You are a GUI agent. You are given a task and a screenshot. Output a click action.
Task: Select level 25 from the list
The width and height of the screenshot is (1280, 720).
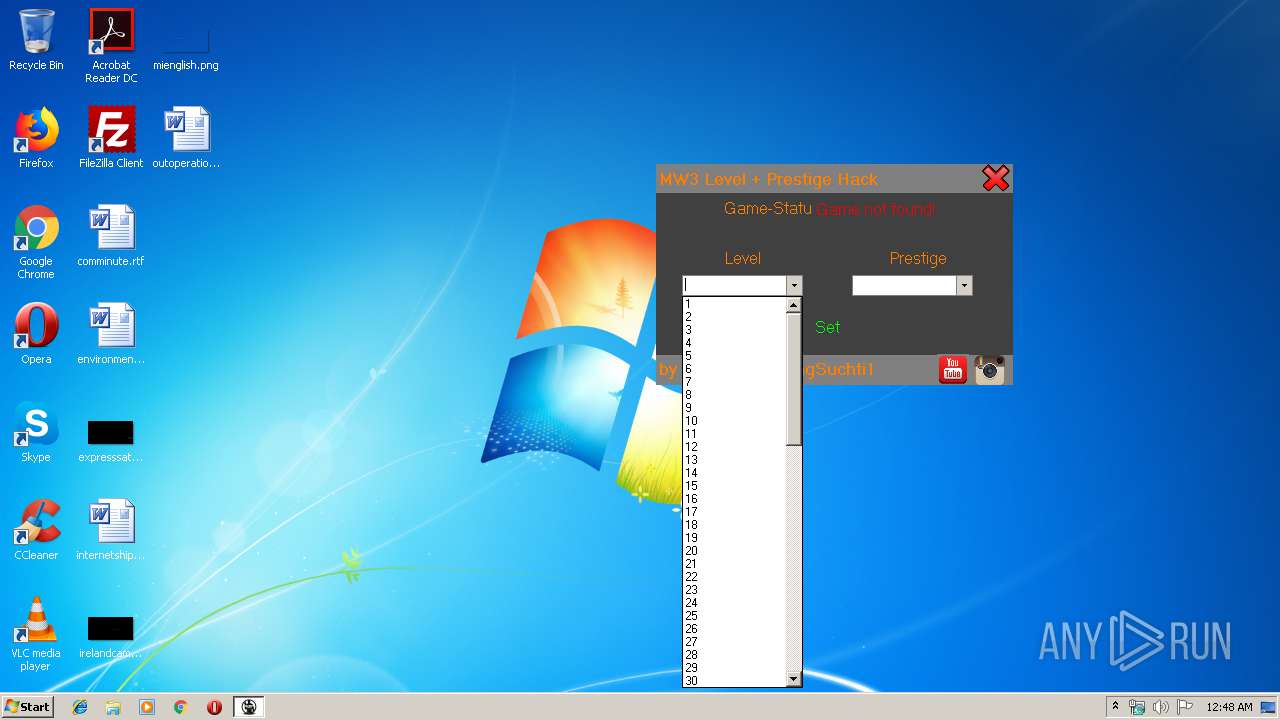coord(734,616)
